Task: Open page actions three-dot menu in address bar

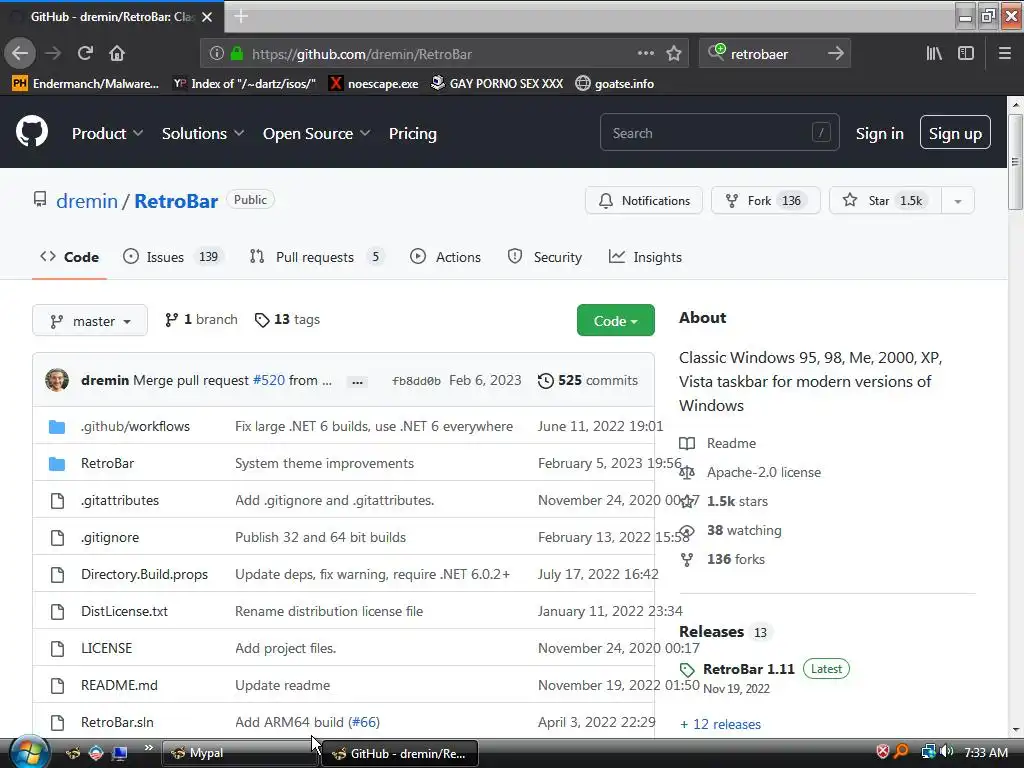Action: coord(645,54)
